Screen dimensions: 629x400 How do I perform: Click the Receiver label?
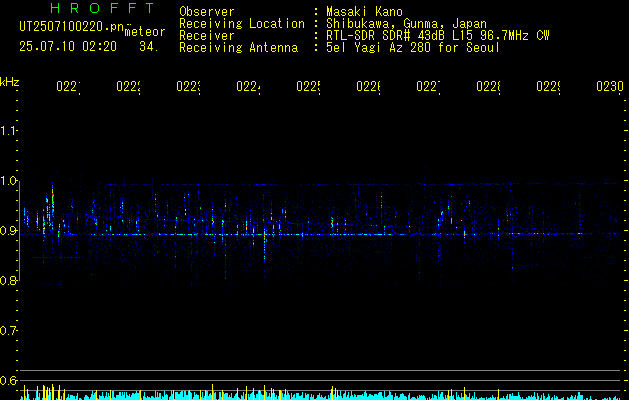(x=207, y=36)
